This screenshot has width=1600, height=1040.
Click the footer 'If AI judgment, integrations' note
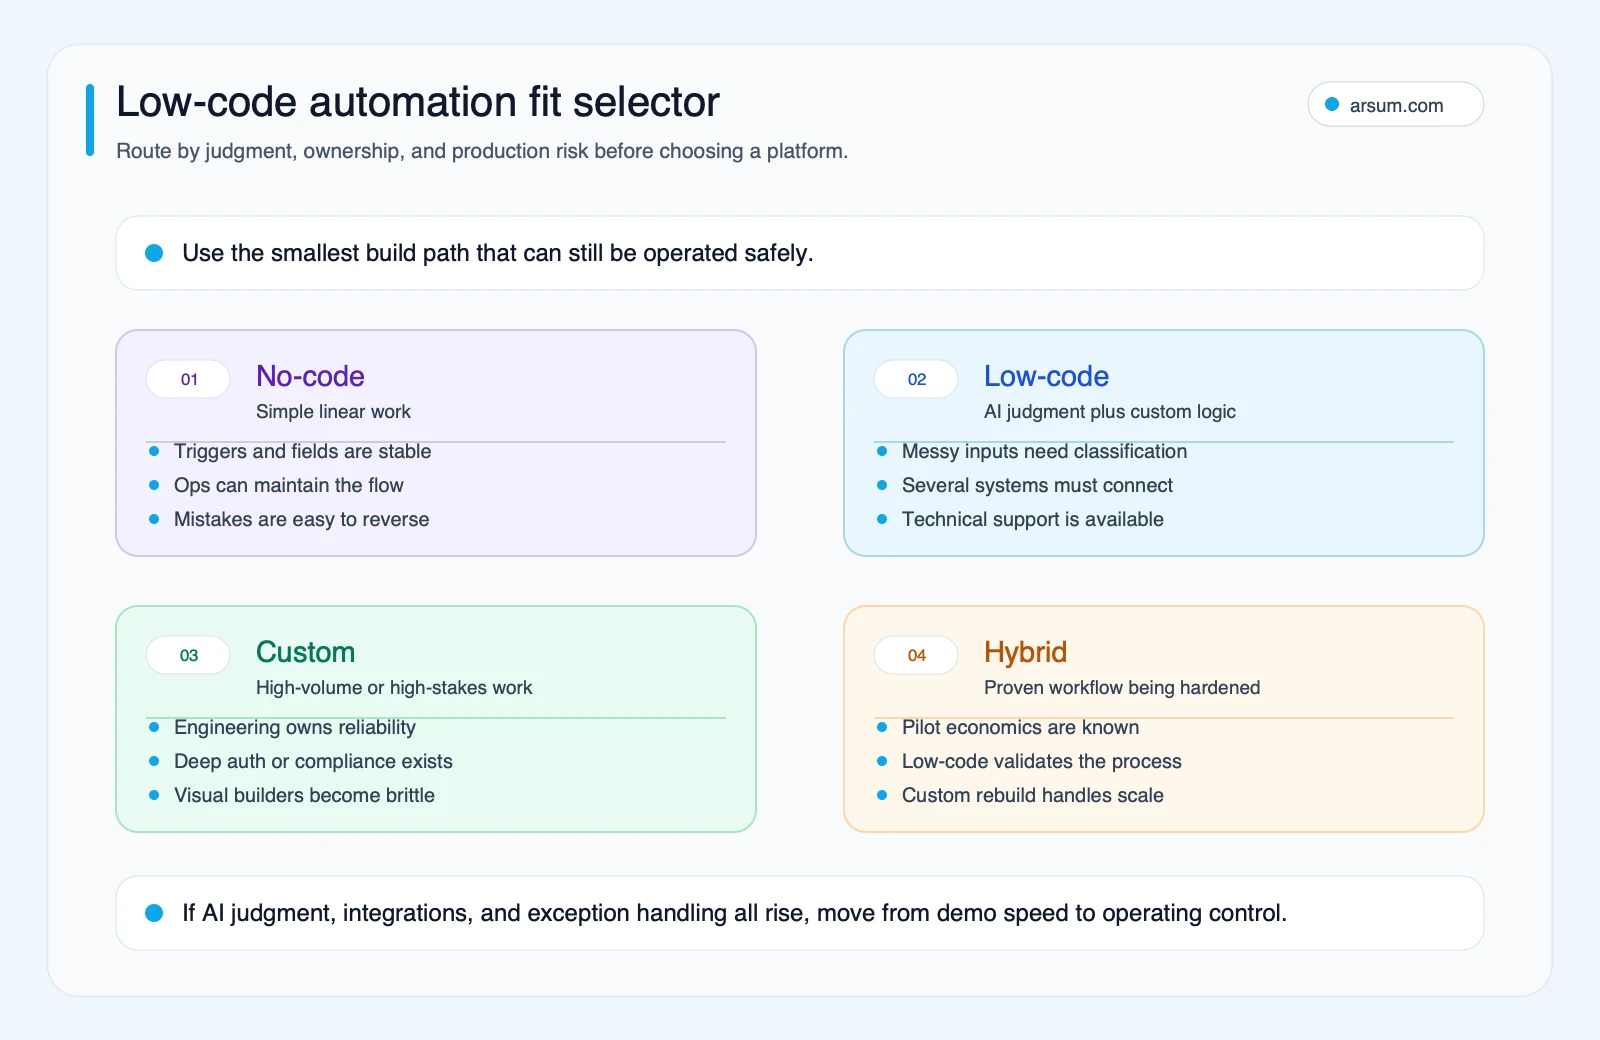[734, 913]
